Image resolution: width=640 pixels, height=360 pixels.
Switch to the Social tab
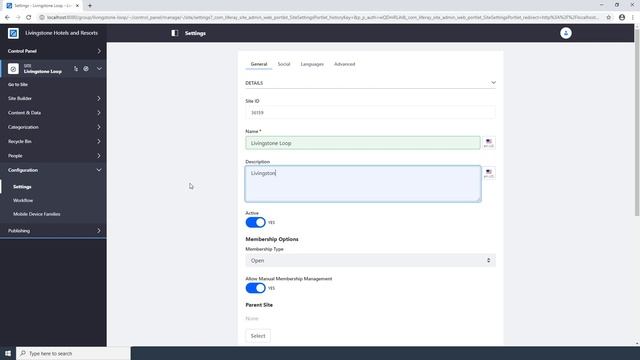(x=284, y=64)
